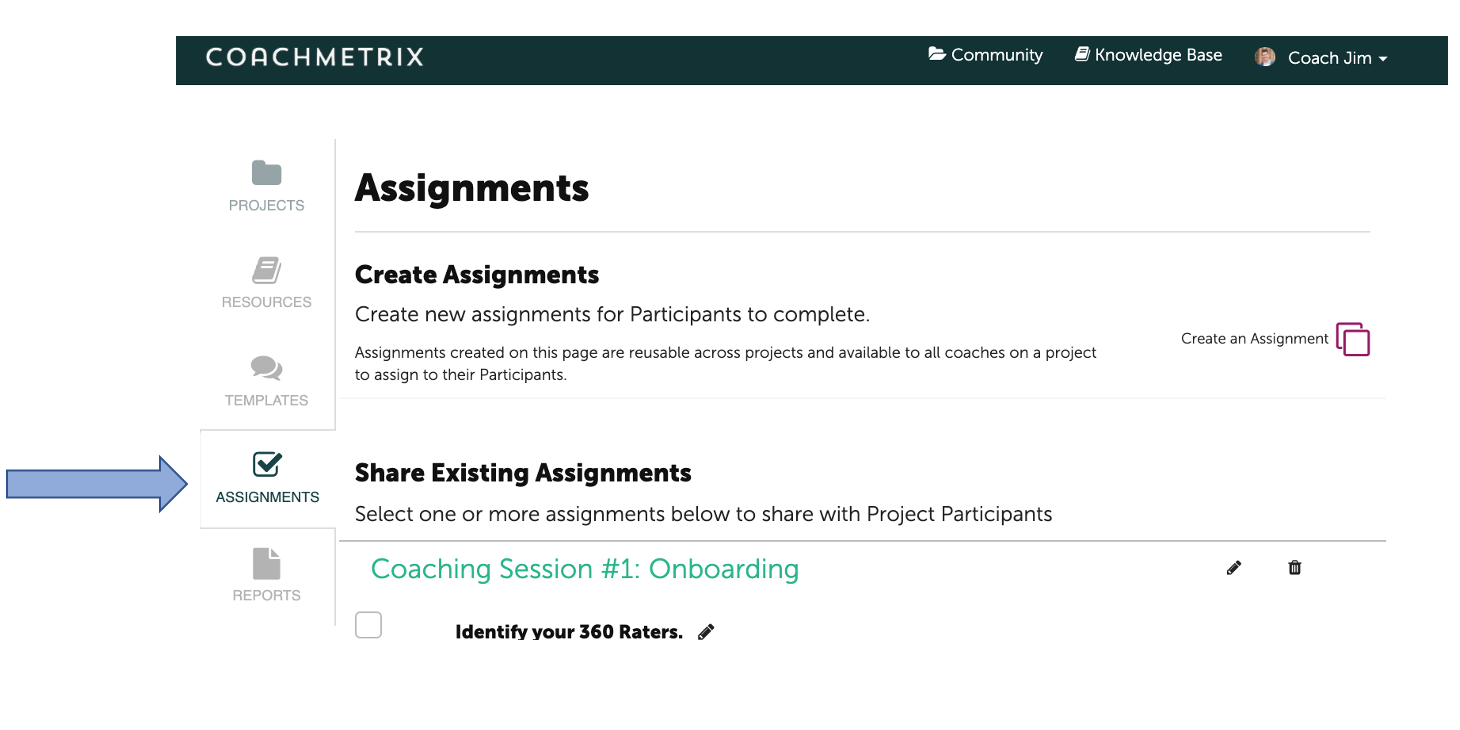Click the Create an Assignment copy icon

point(1353,339)
